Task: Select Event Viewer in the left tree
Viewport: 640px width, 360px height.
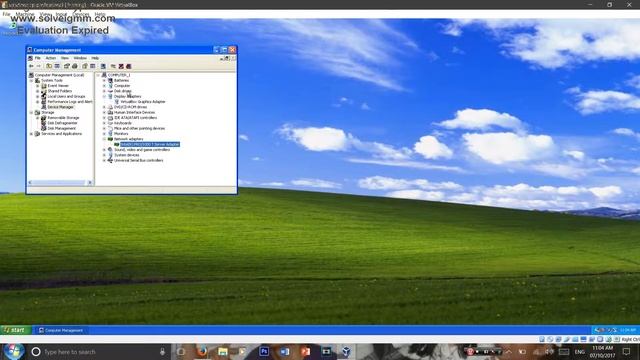Action: click(x=58, y=86)
